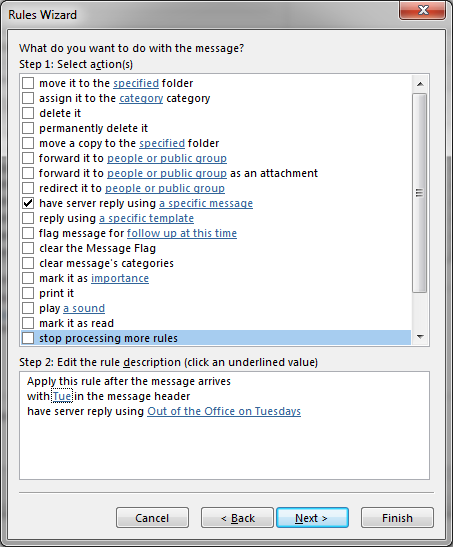Click the action list scrollbar thumb
The width and height of the screenshot is (453, 547).
coord(420,193)
